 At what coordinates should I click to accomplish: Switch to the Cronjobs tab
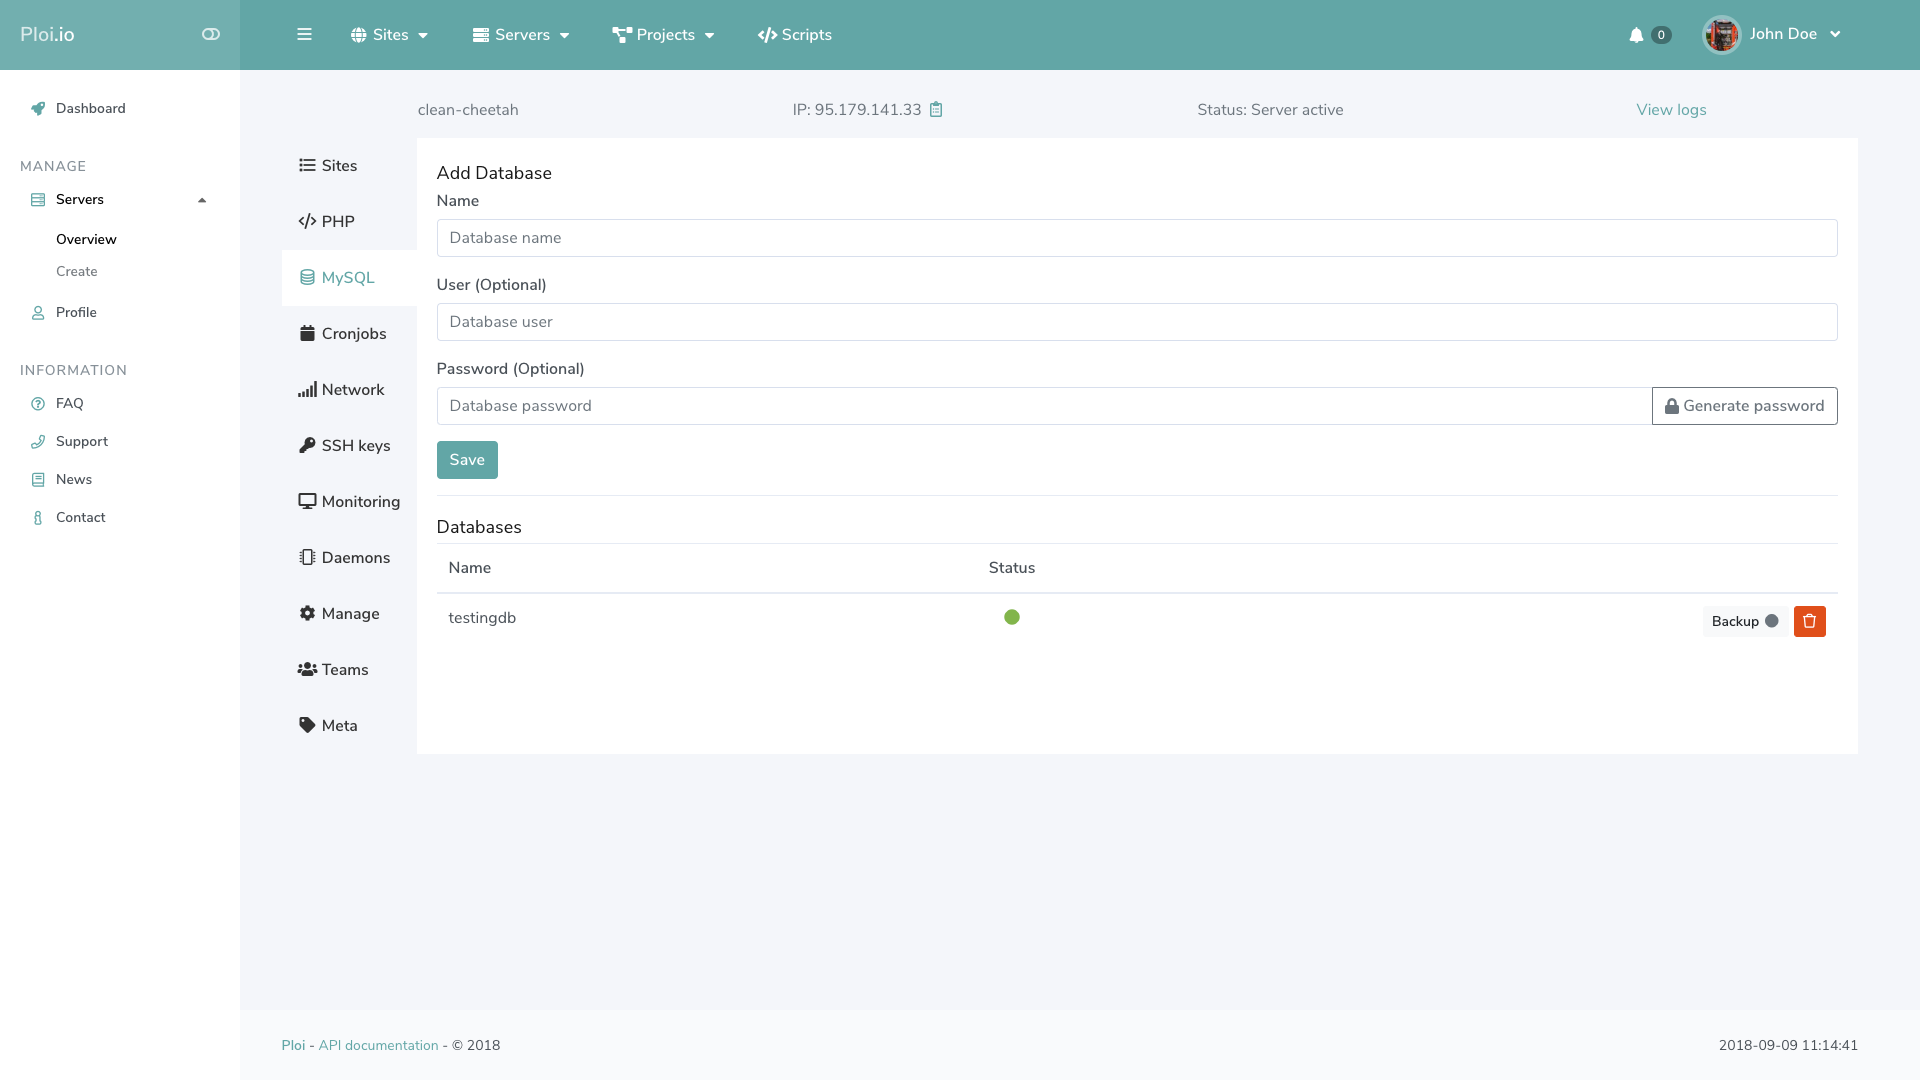coord(349,334)
